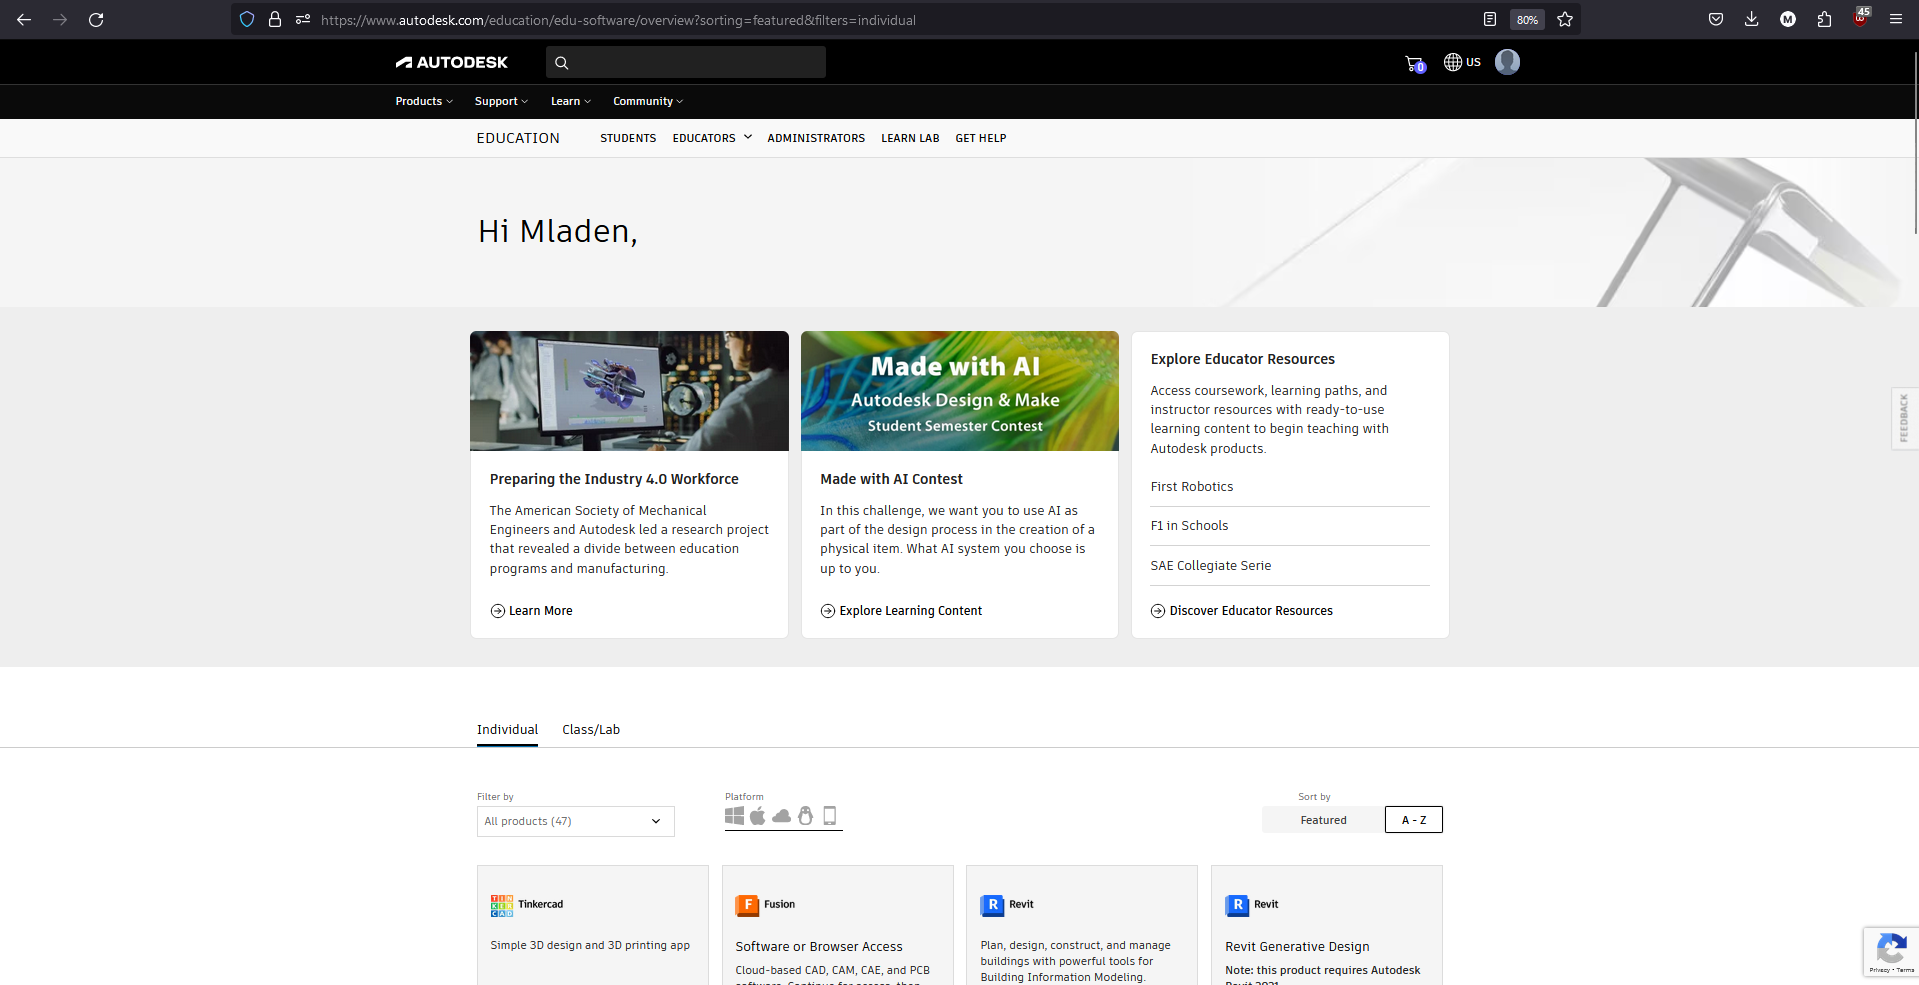Toggle the language region selector to US
This screenshot has height=985, width=1919.
click(1461, 62)
